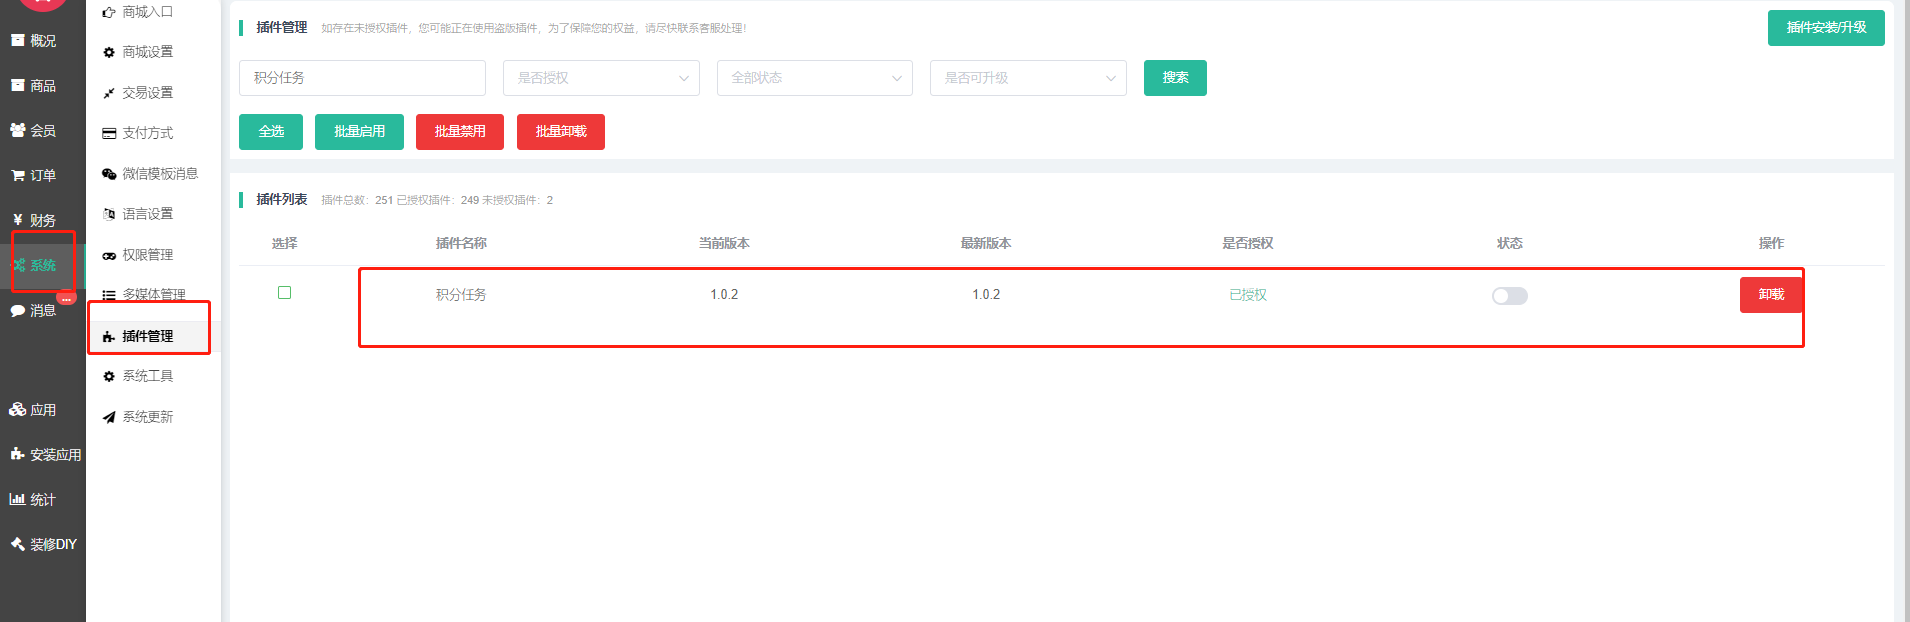Click the 系统更新 paper plane icon
The height and width of the screenshot is (622, 1910).
(x=109, y=417)
